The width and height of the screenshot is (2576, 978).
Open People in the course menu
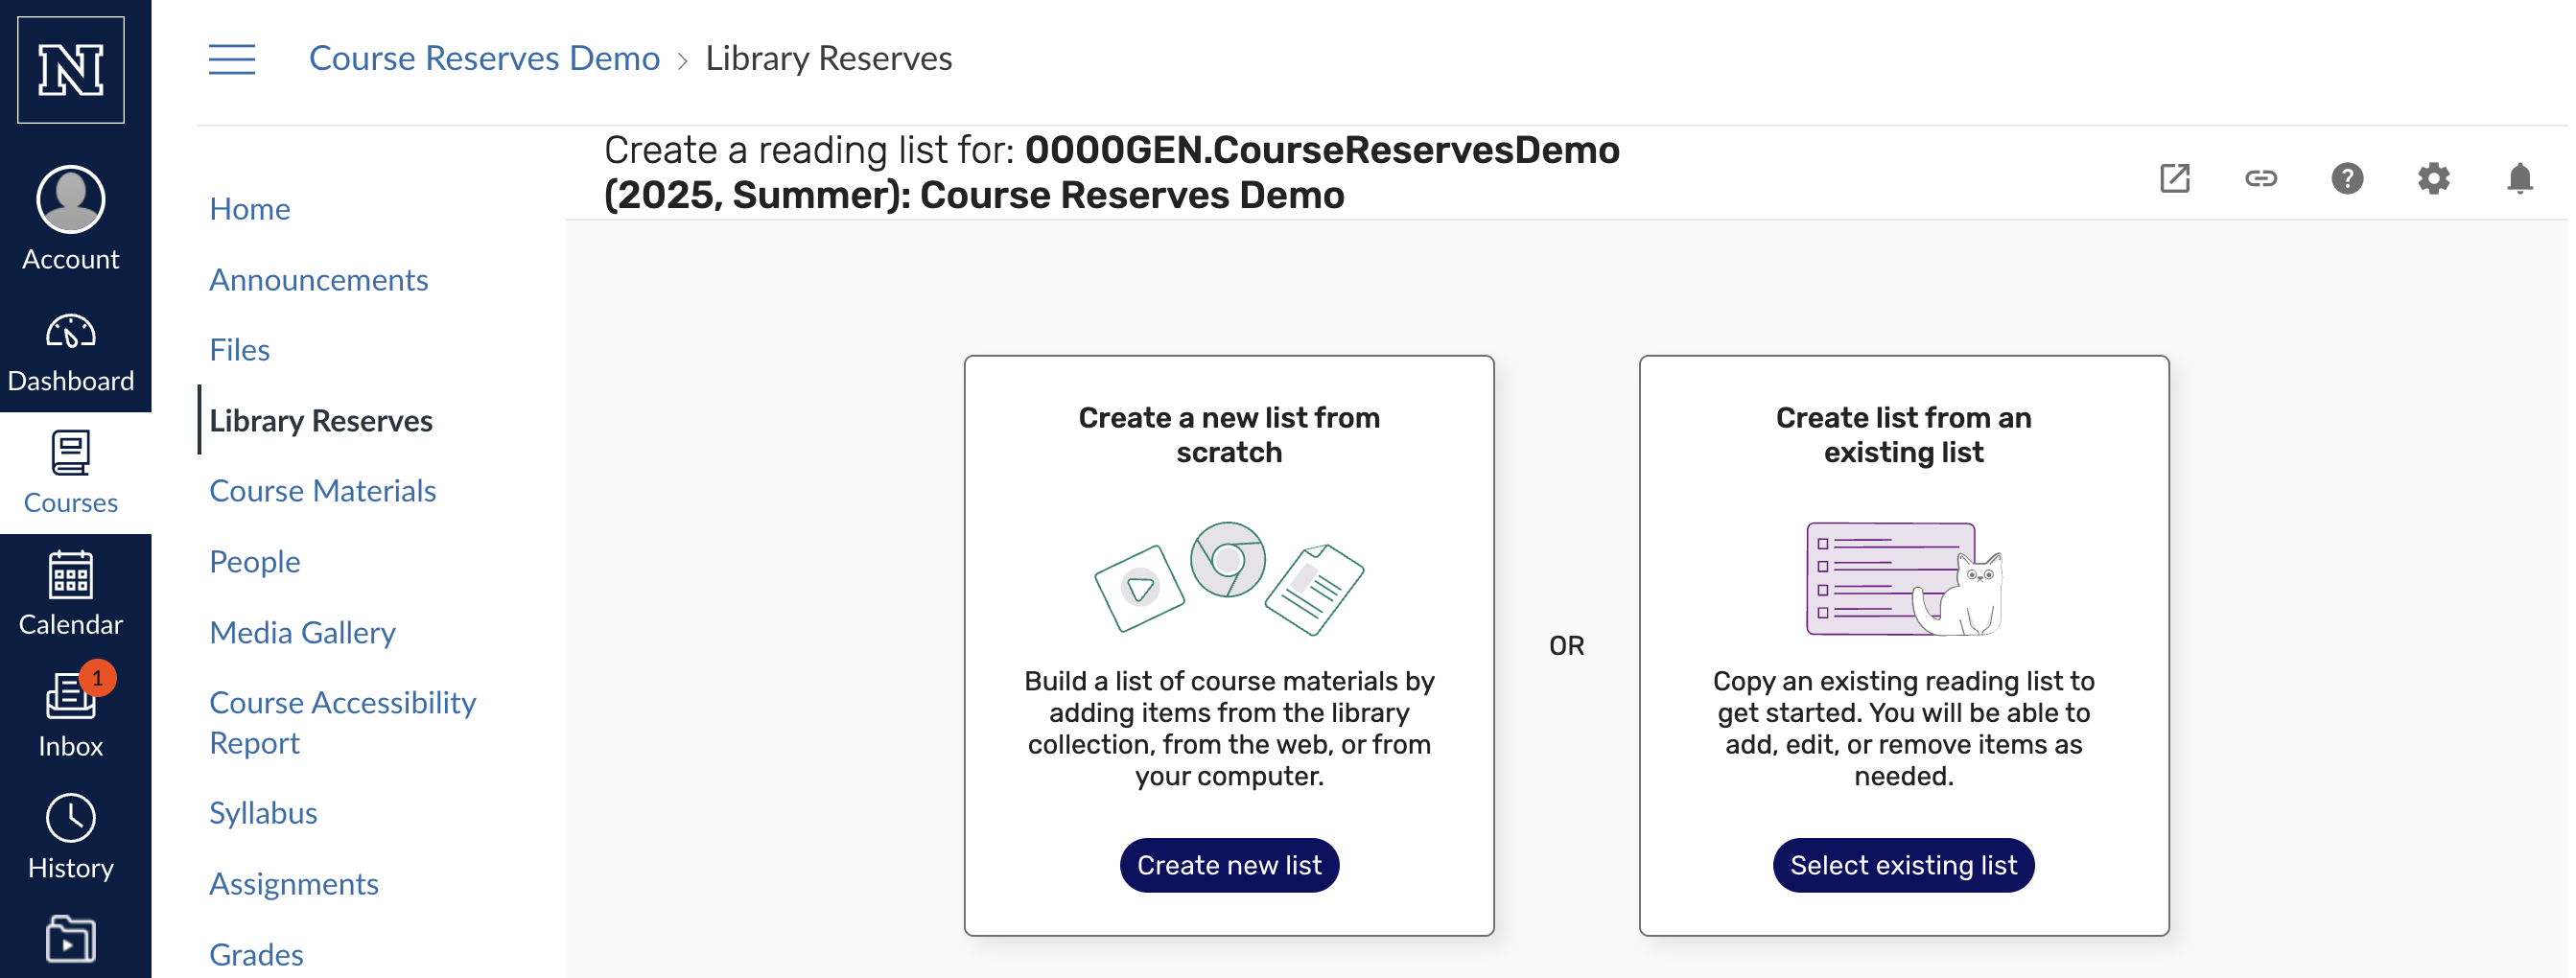point(254,561)
